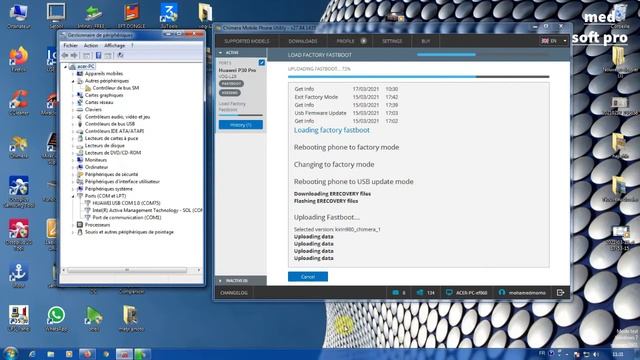Select the Moniteurs category

[96, 160]
